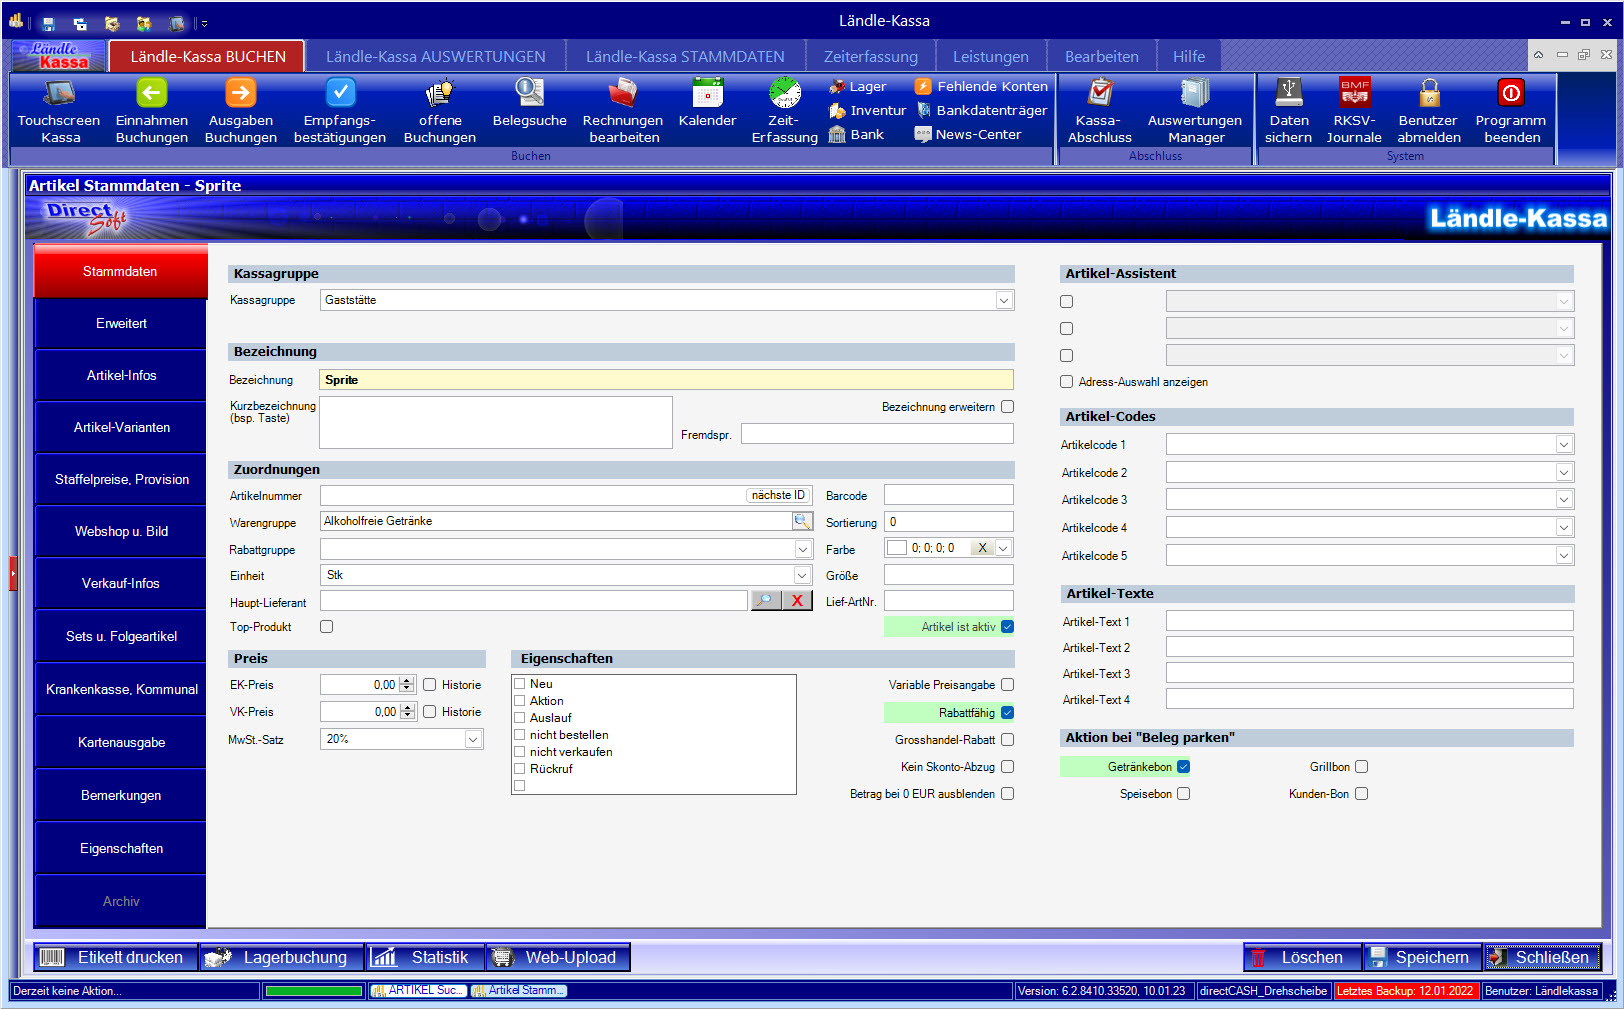Click the Etikett drucken button
The width and height of the screenshot is (1624, 1009).
pos(115,957)
